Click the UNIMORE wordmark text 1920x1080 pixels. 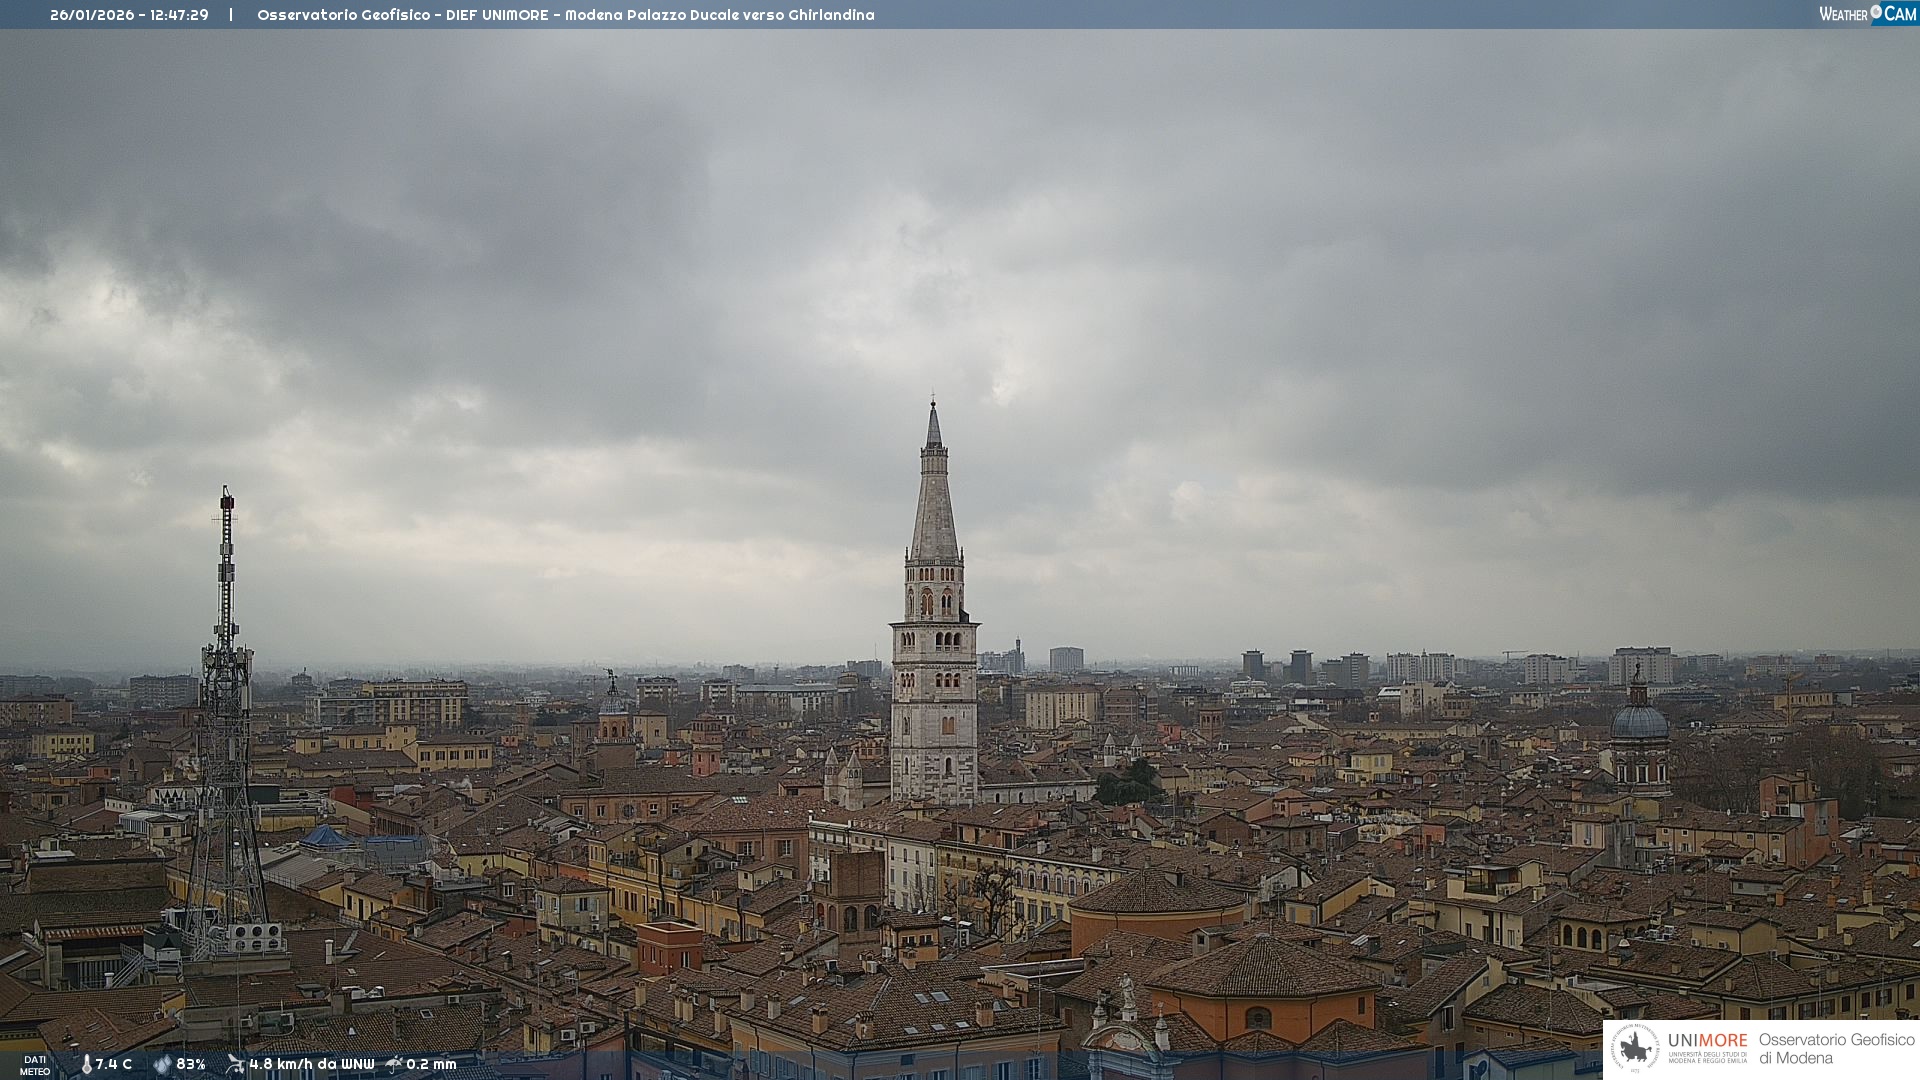(1707, 1041)
